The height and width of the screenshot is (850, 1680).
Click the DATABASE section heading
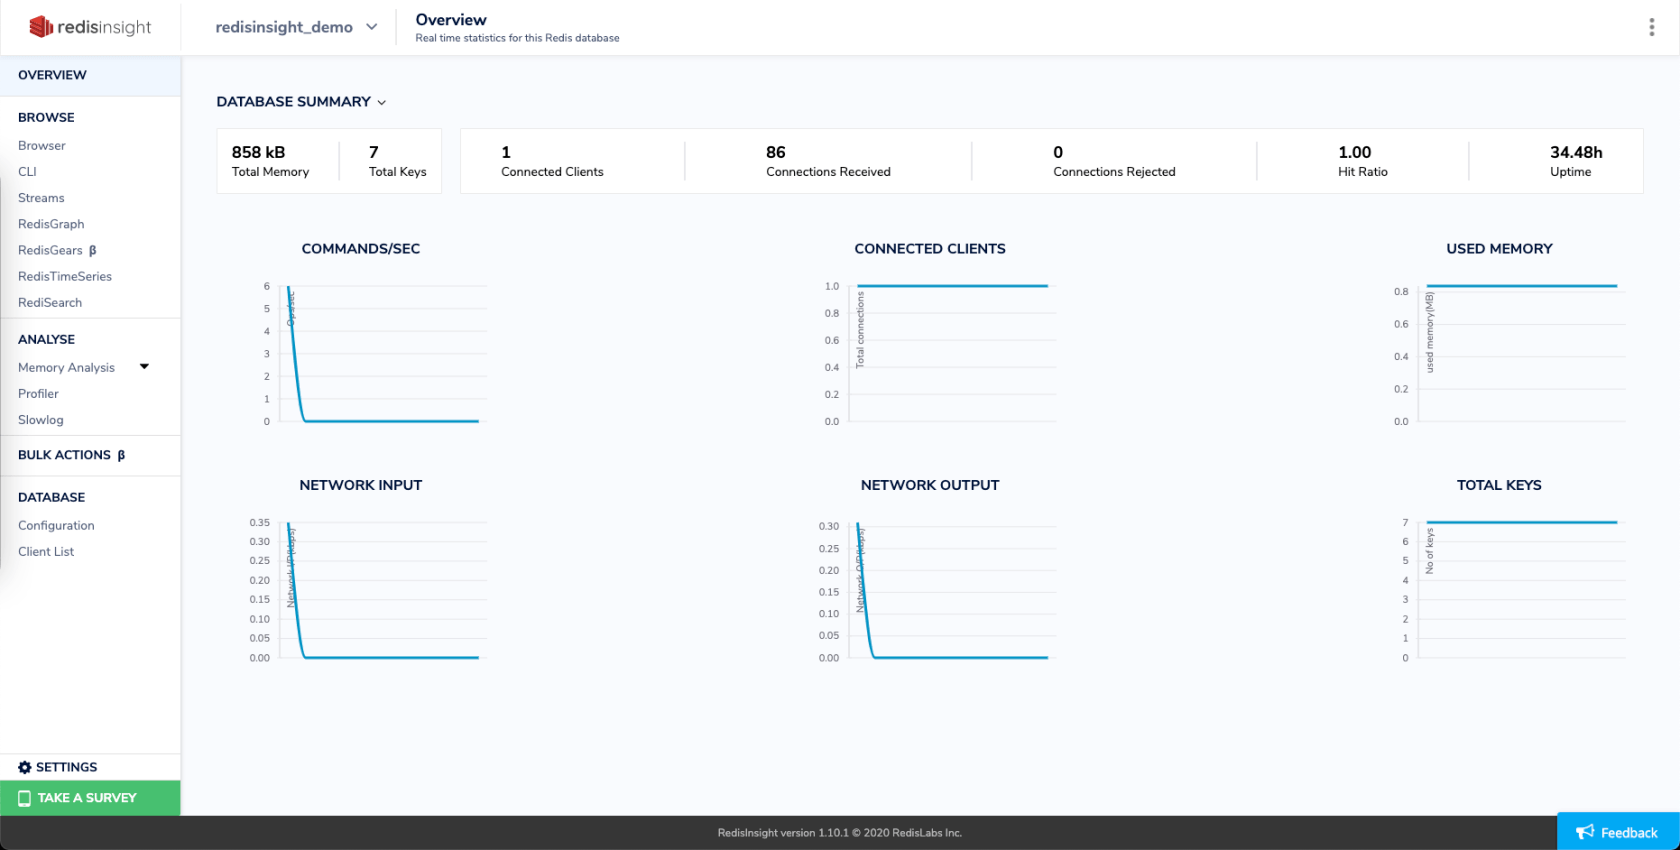tap(51, 497)
